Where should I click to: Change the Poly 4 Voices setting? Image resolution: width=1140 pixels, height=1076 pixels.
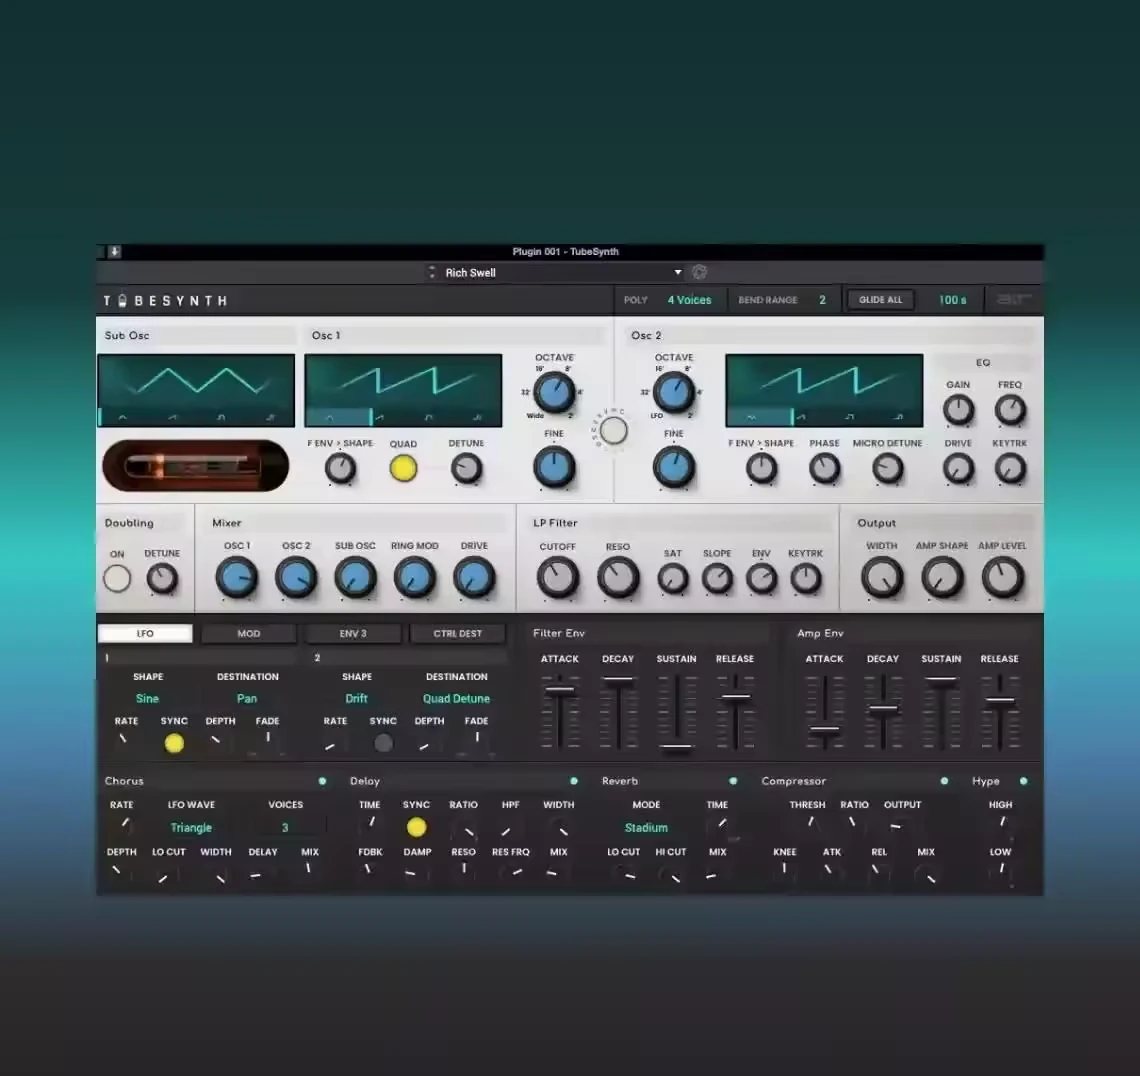point(689,300)
